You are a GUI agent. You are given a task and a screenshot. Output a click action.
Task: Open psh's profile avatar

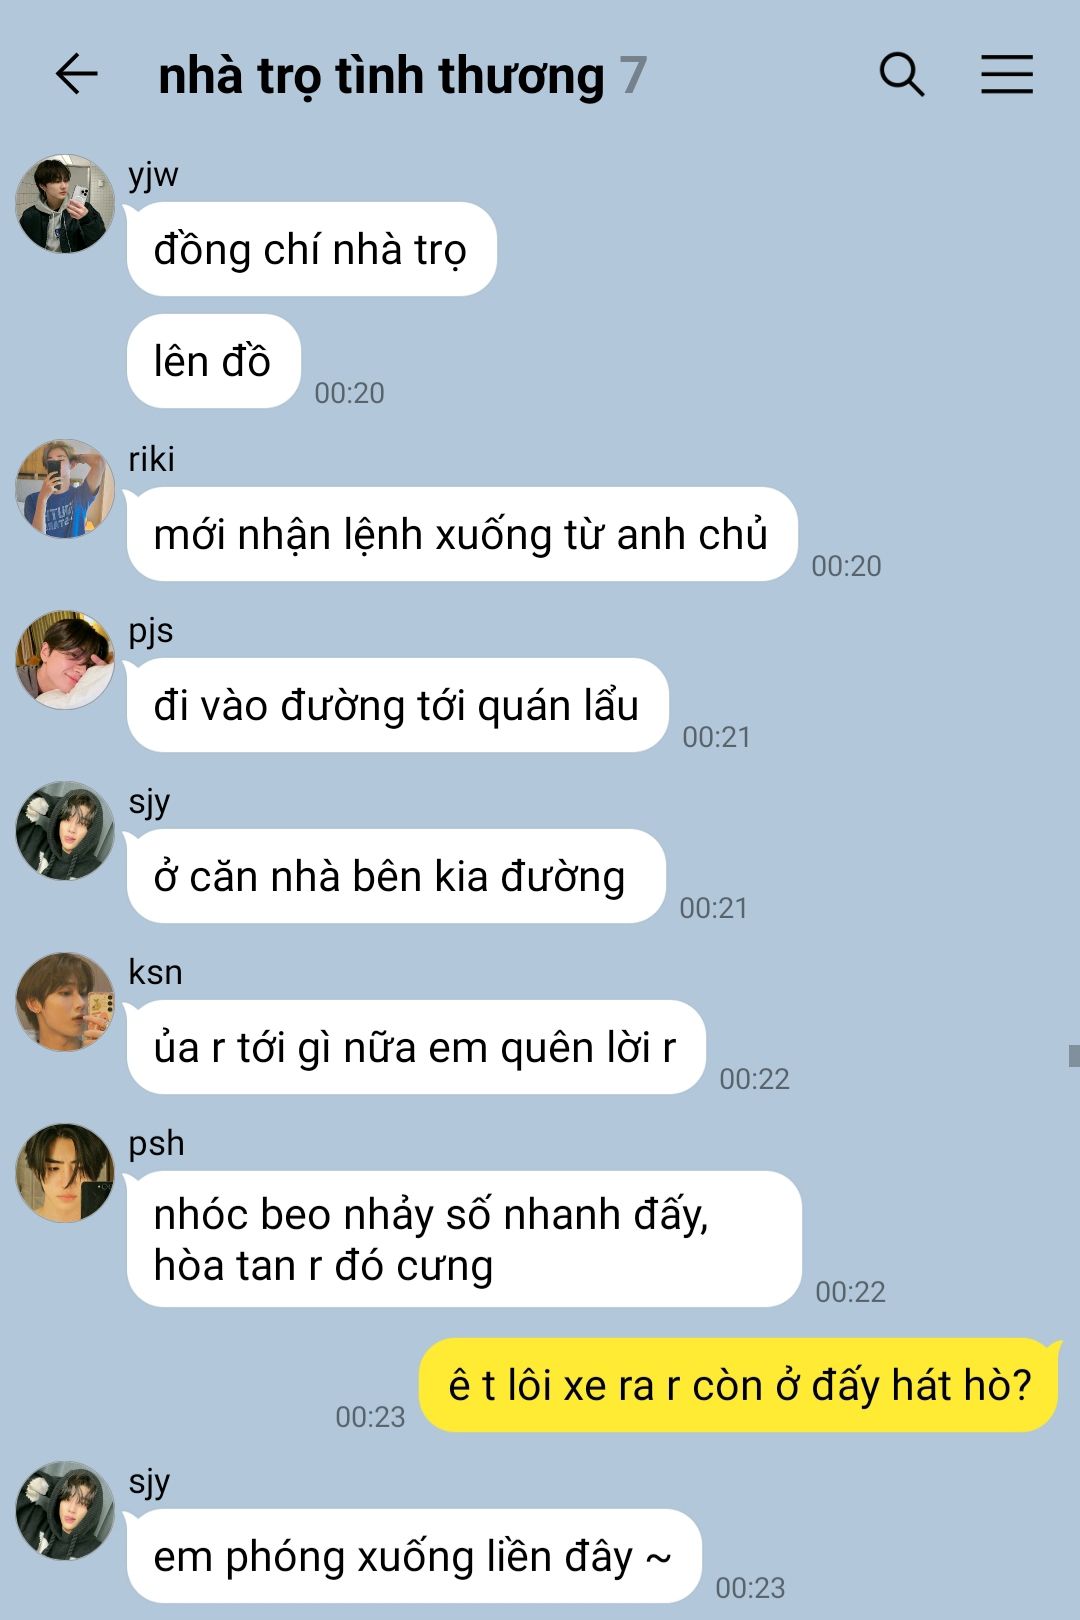point(65,1173)
